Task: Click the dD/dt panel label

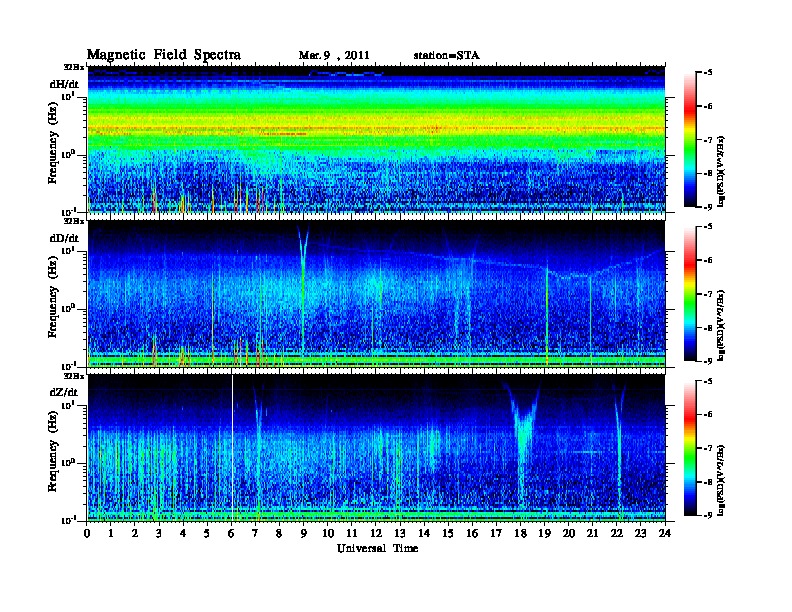Action: (x=64, y=238)
